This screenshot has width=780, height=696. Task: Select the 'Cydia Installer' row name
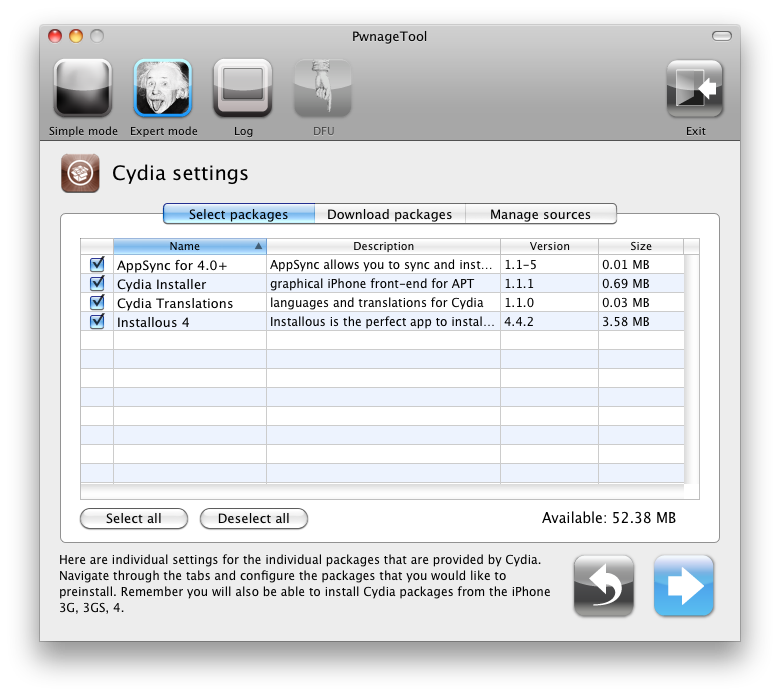tap(162, 284)
